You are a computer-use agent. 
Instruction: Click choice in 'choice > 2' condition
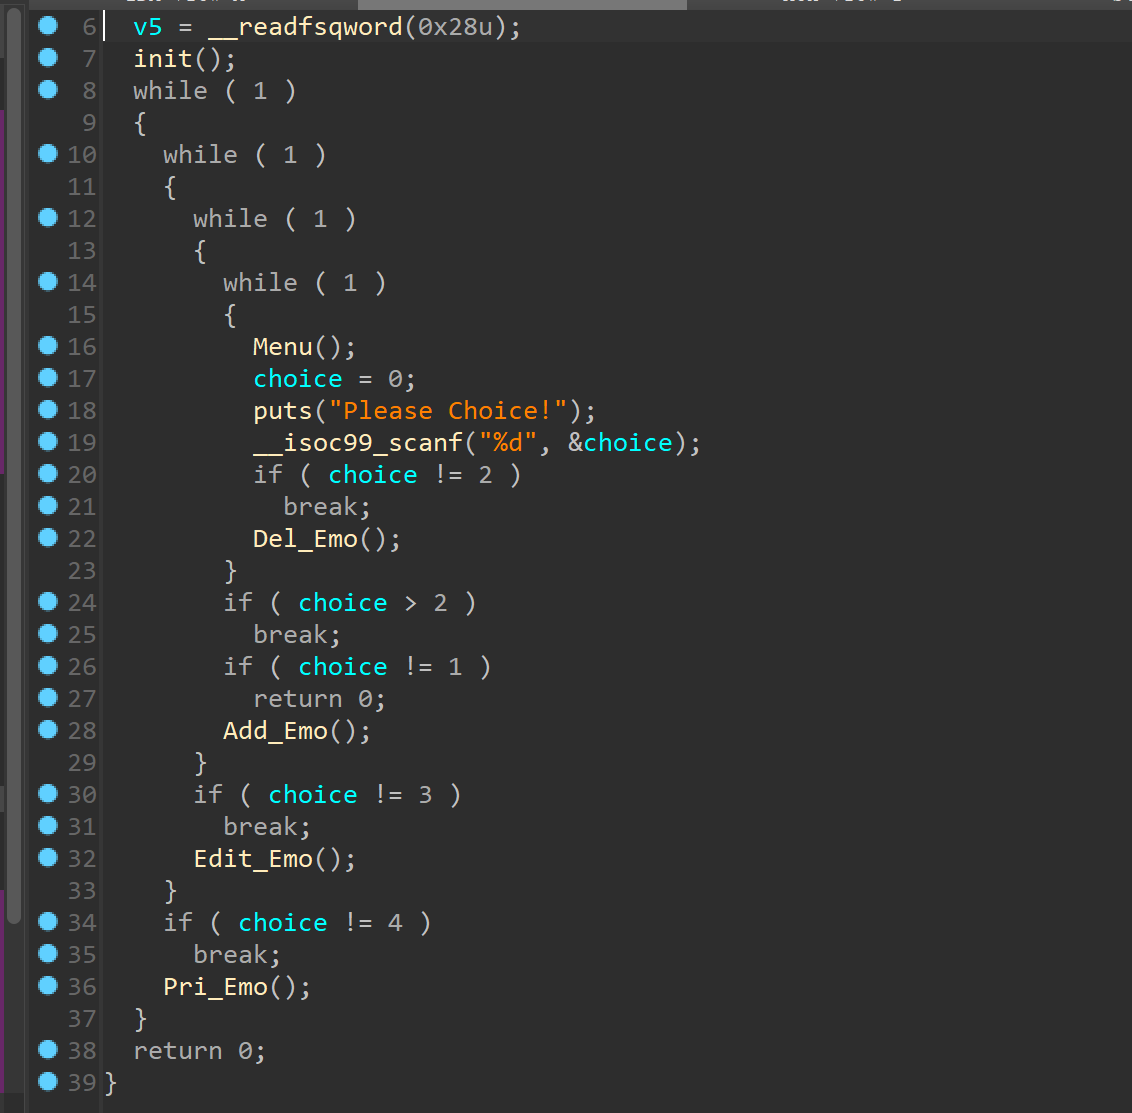click(343, 603)
